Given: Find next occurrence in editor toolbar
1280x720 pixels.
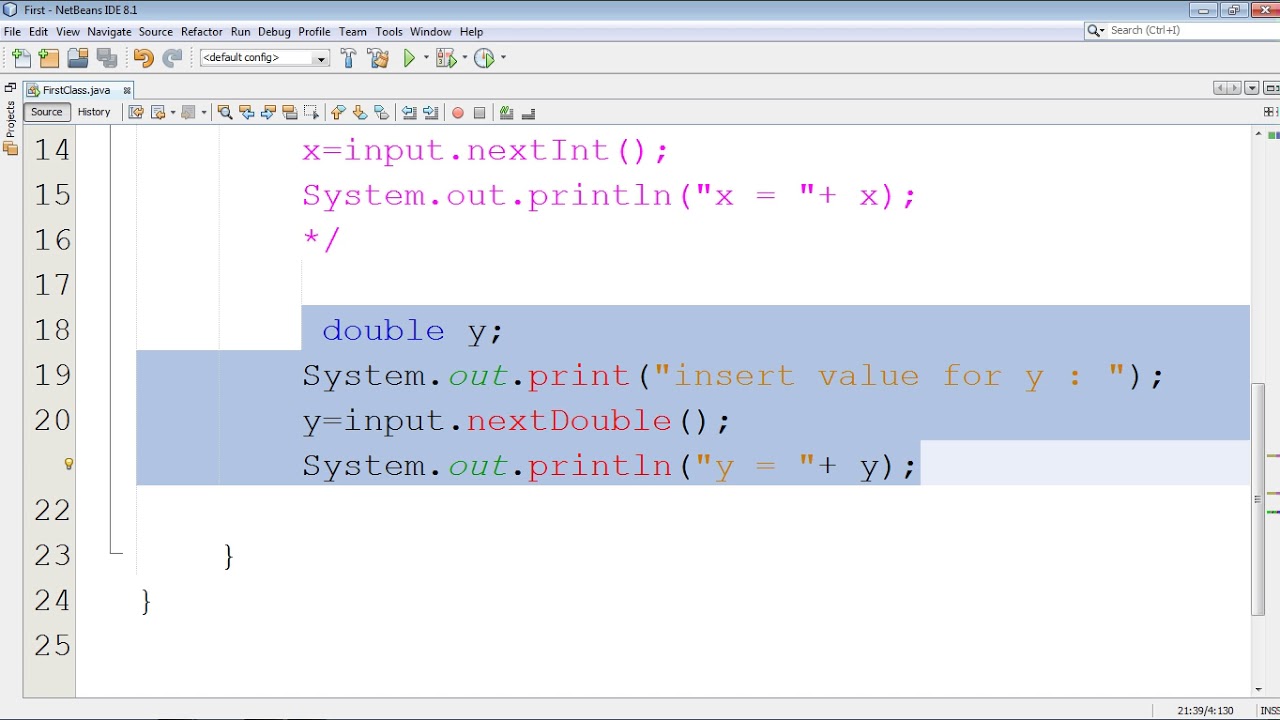Looking at the screenshot, I should pyautogui.click(x=268, y=113).
